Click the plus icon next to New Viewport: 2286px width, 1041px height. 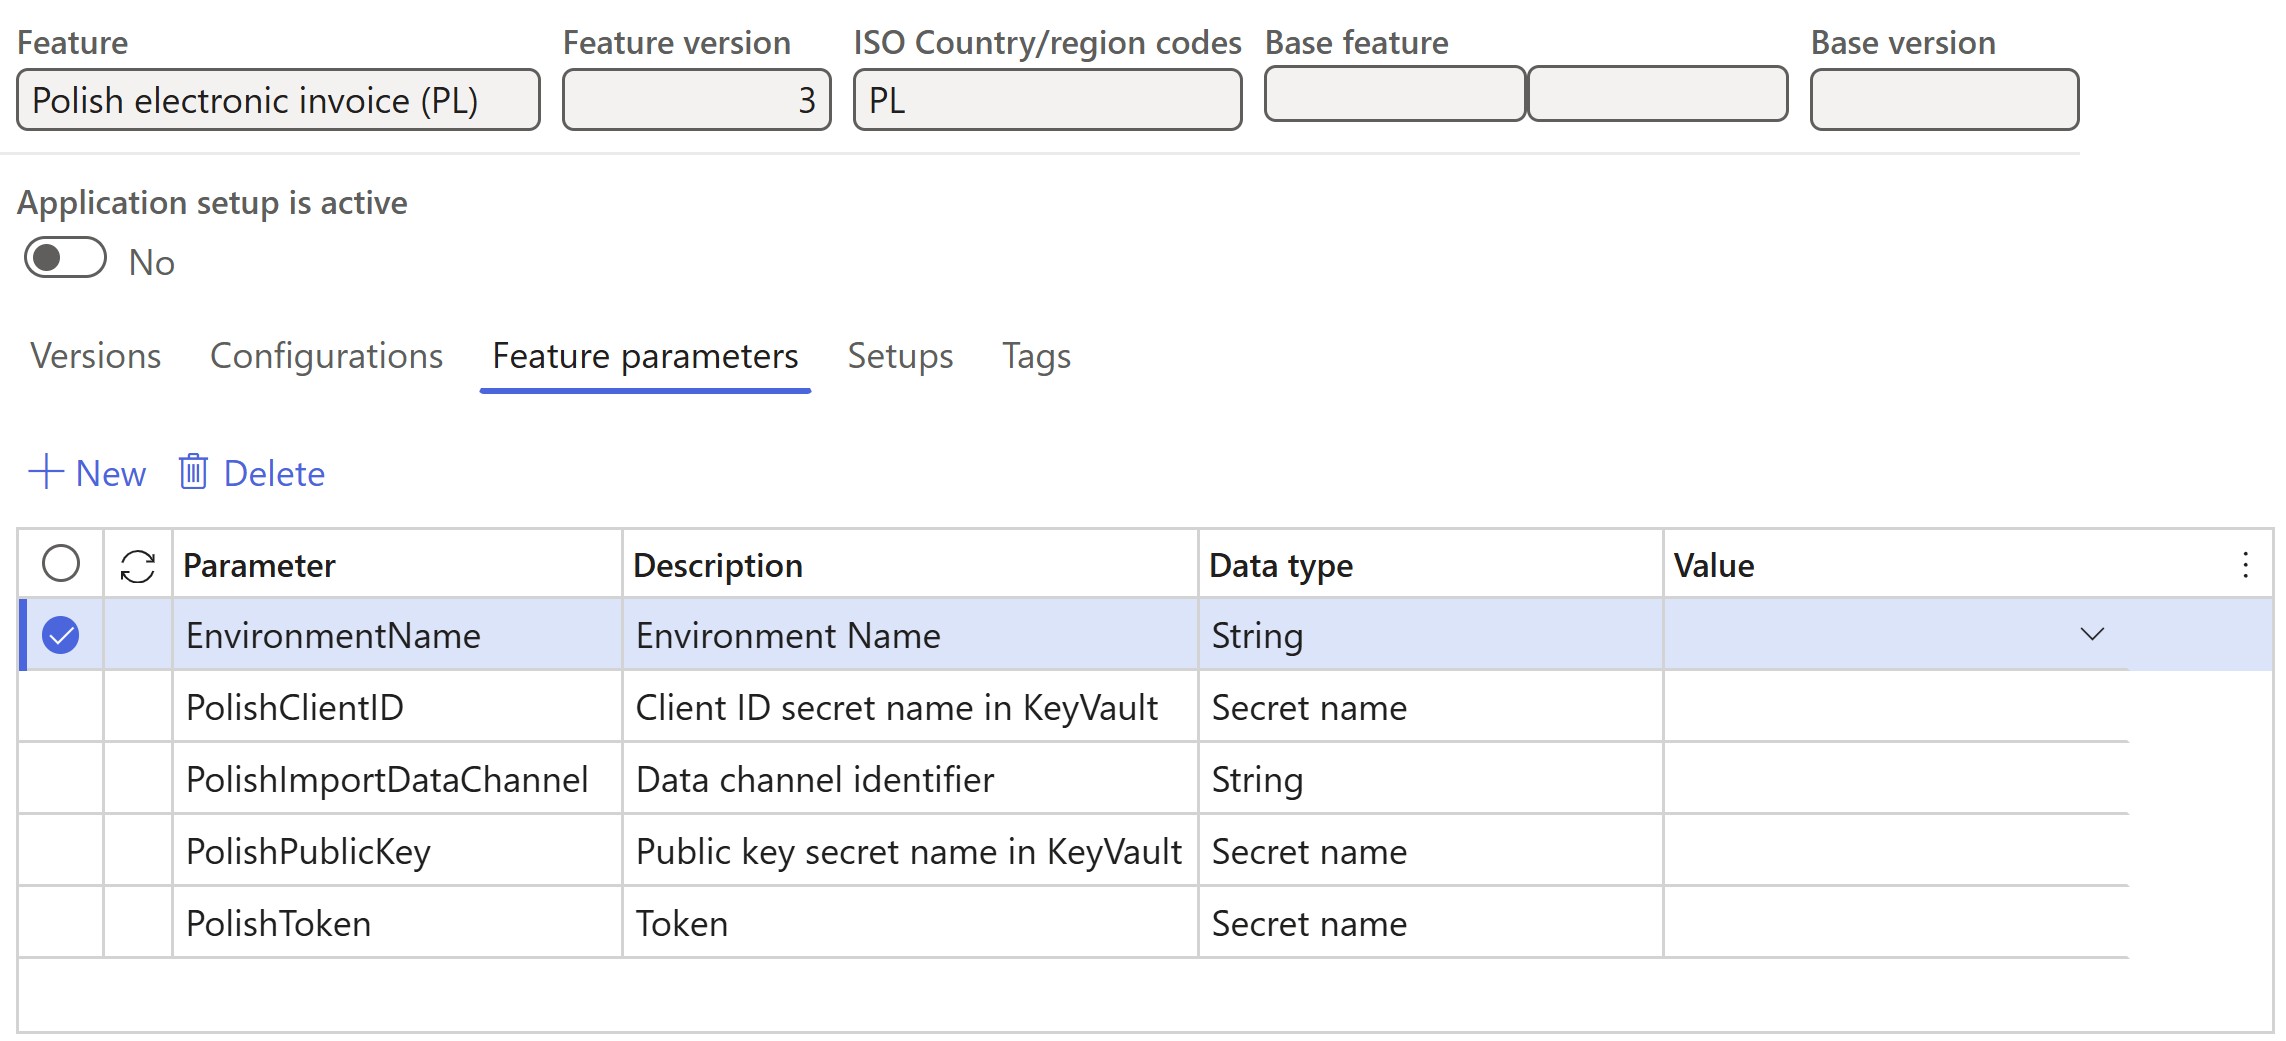point(45,473)
